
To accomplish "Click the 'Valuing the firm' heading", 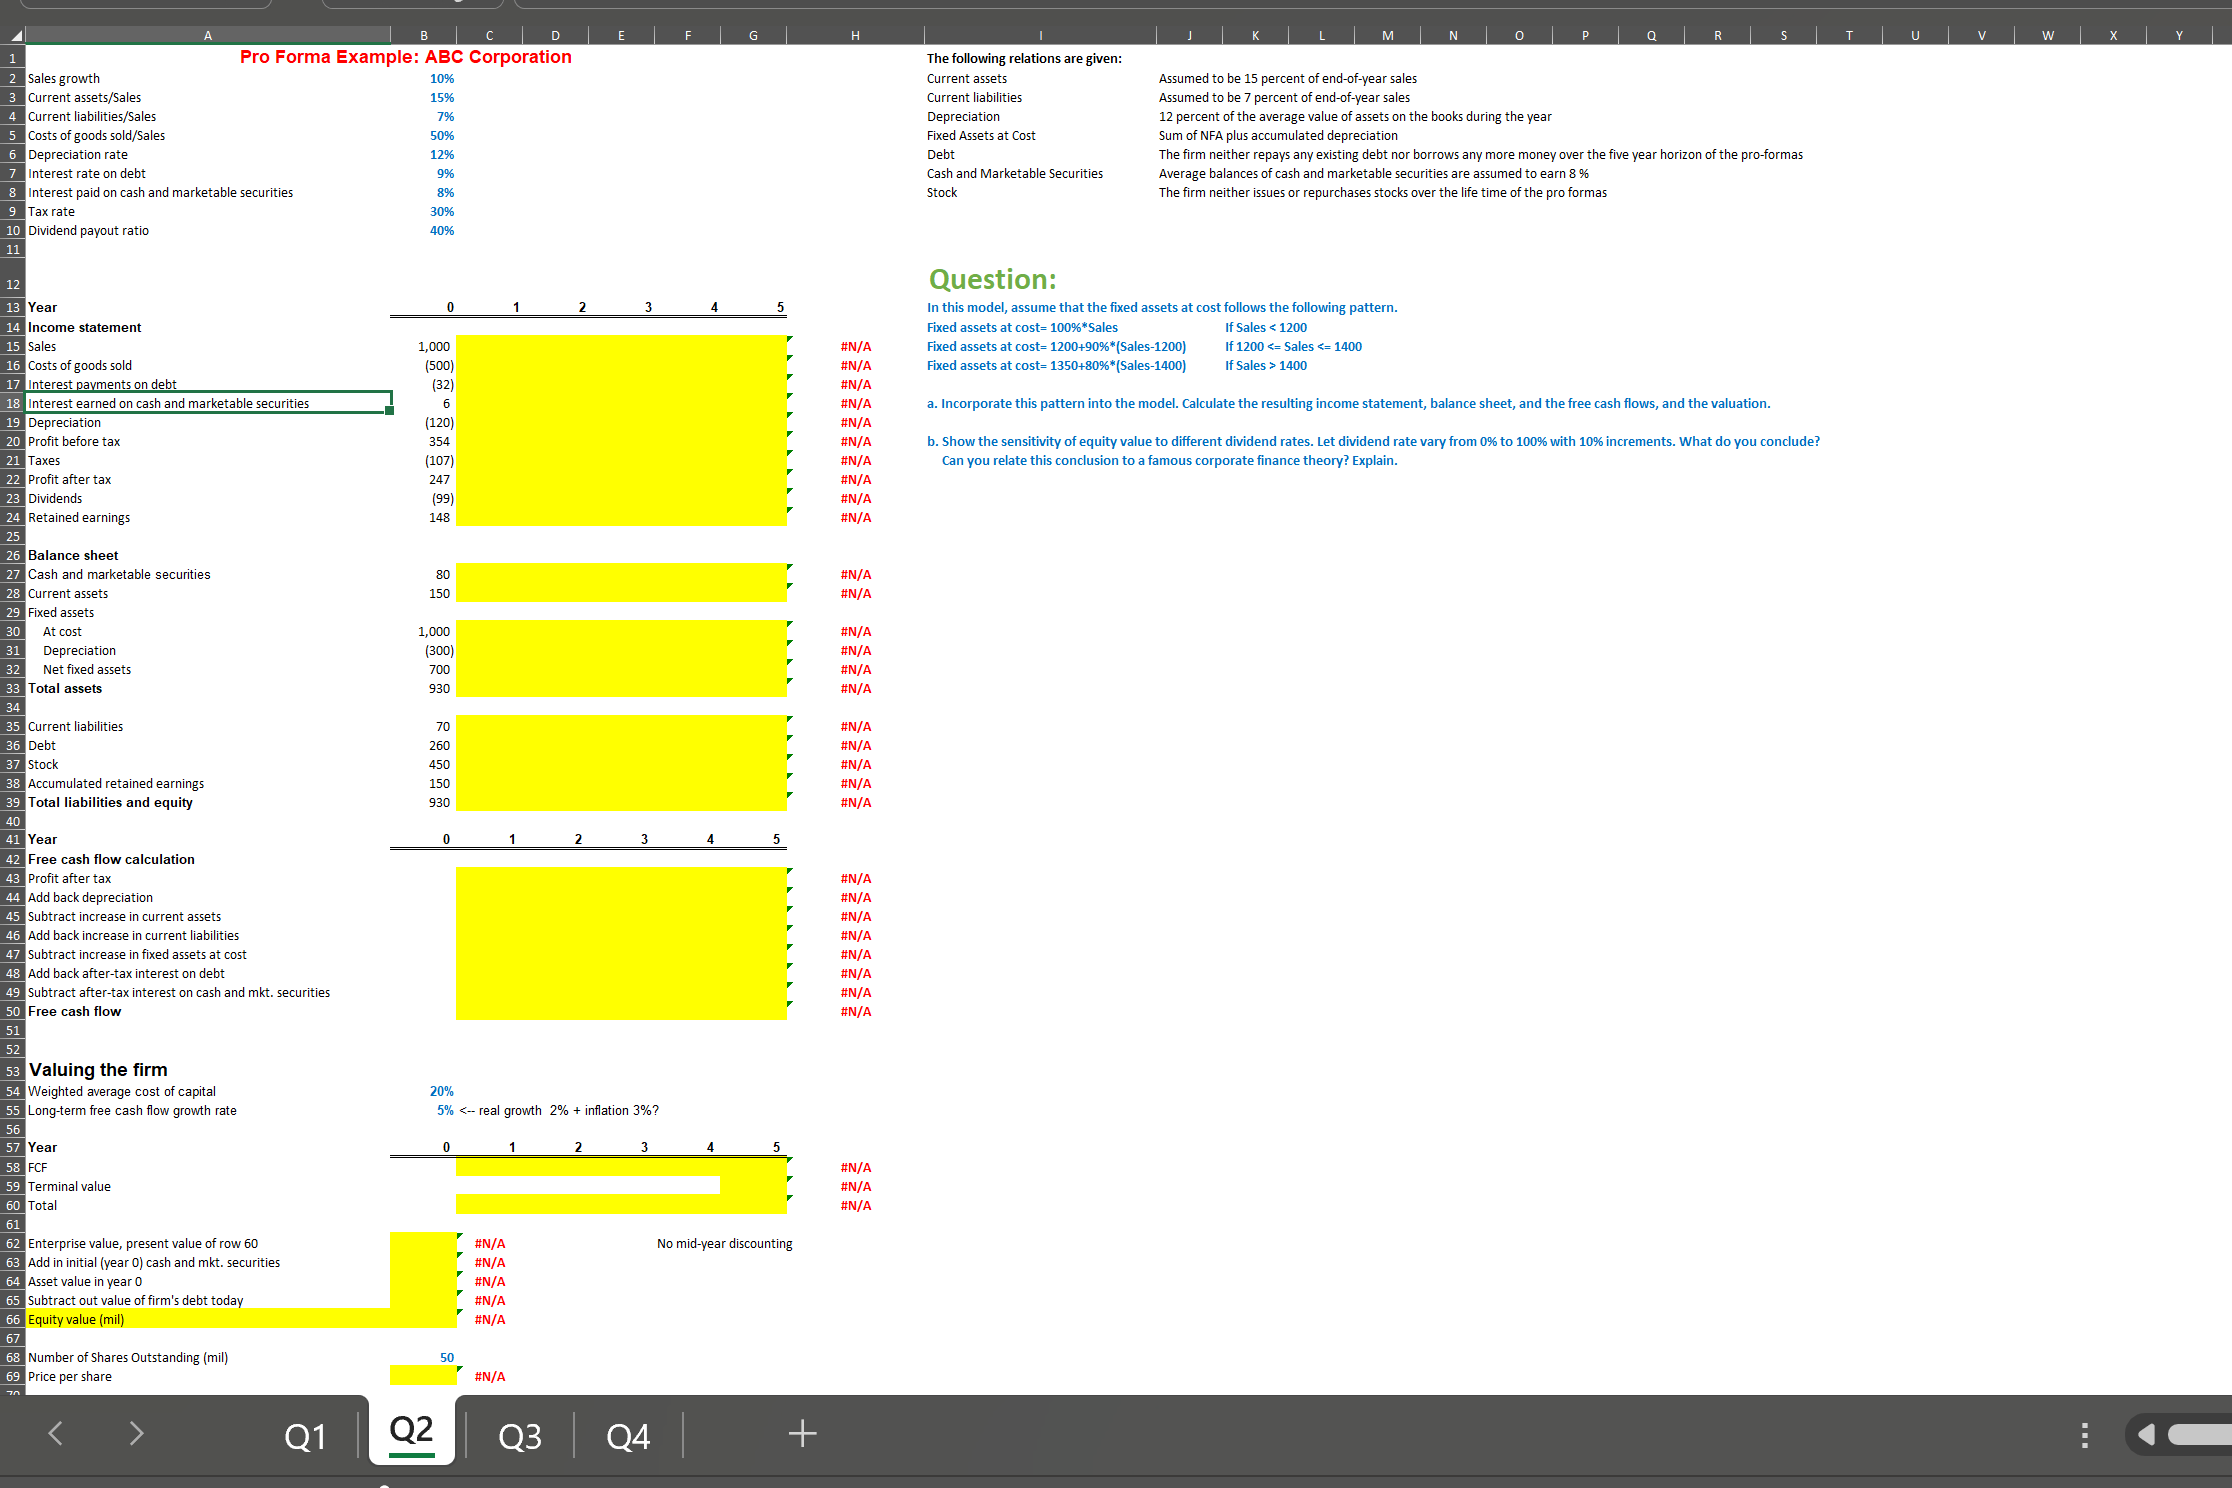I will pos(98,1069).
